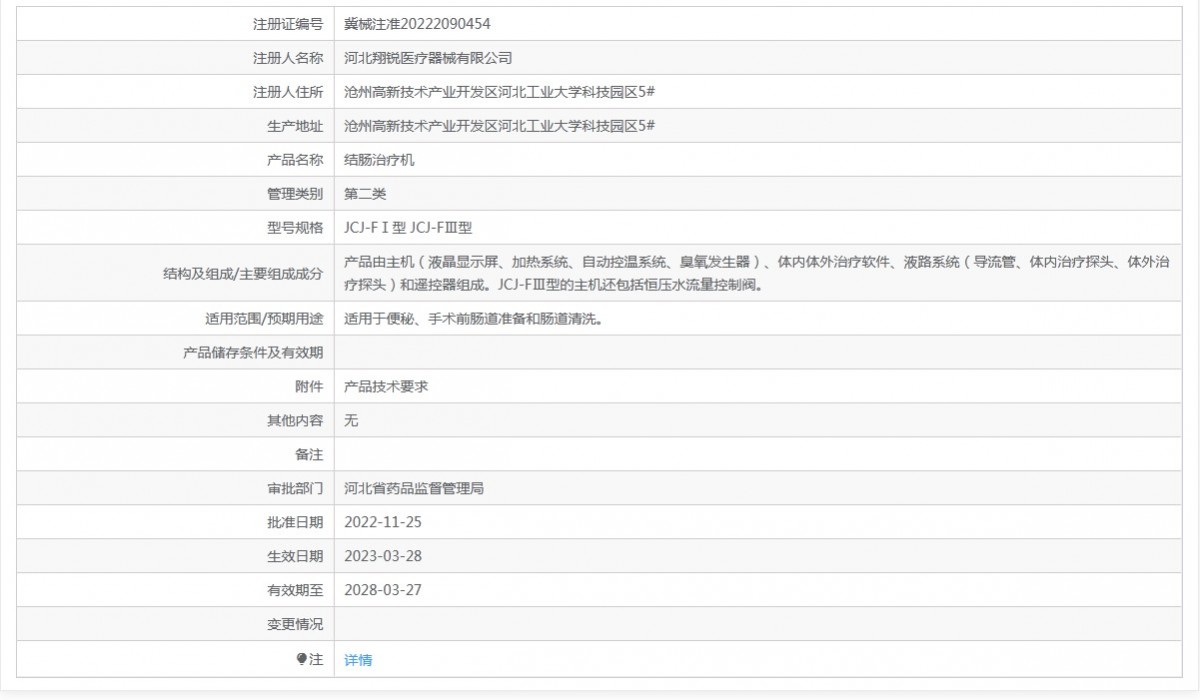Click the 管理类别 label

tap(296, 194)
